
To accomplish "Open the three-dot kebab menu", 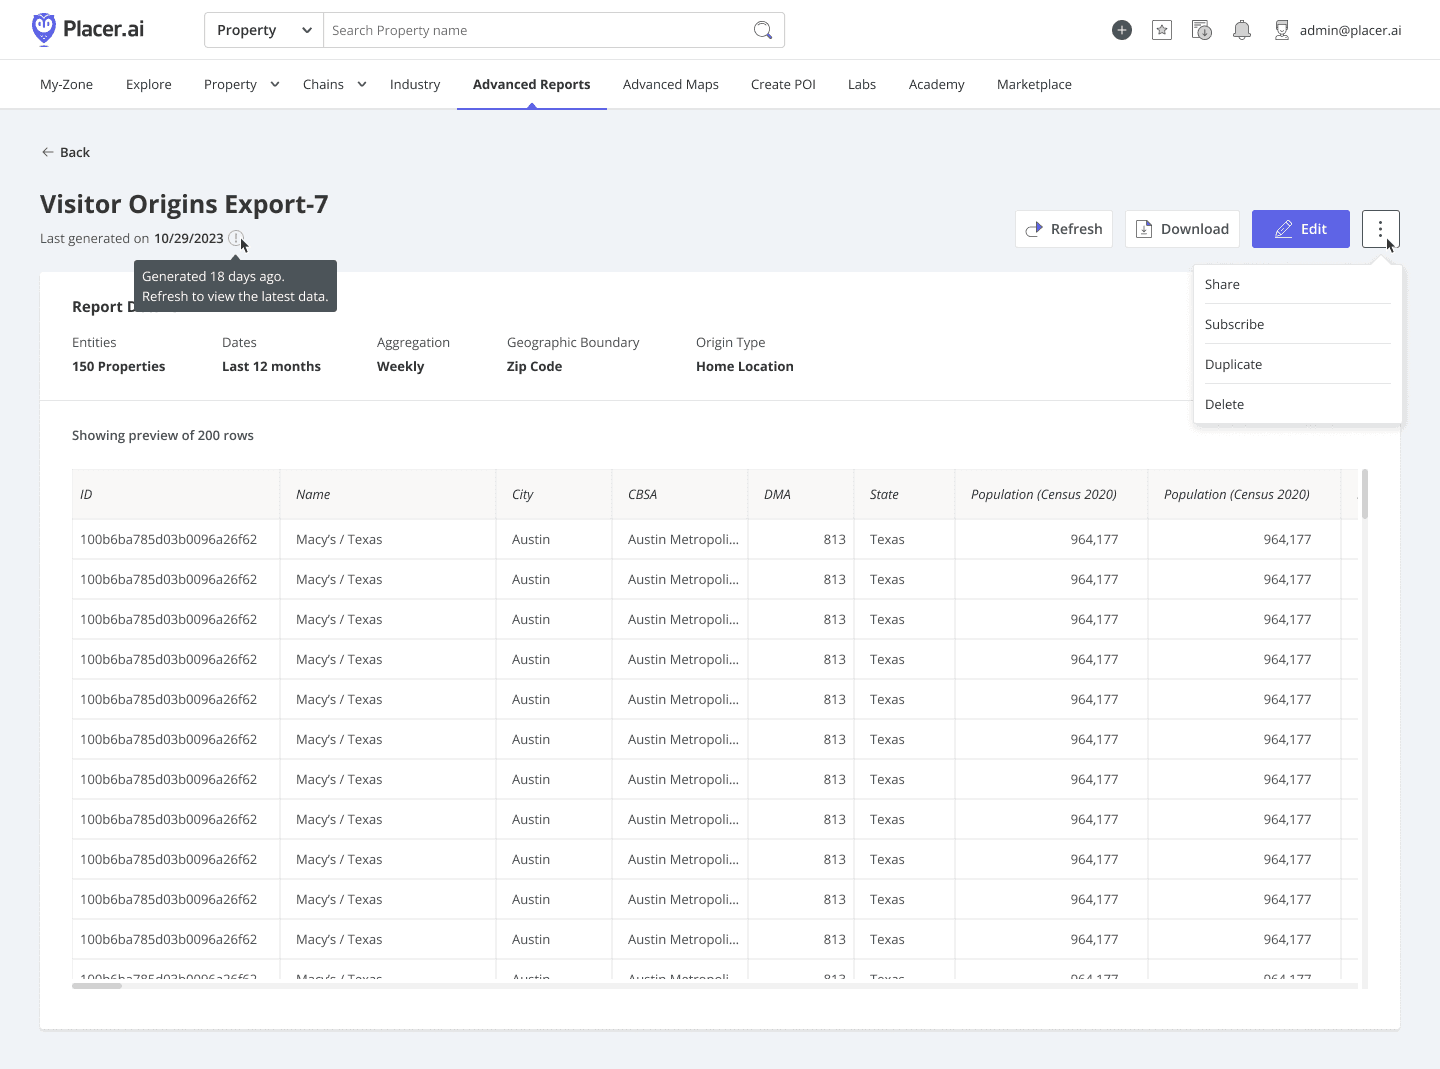I will pos(1380,229).
